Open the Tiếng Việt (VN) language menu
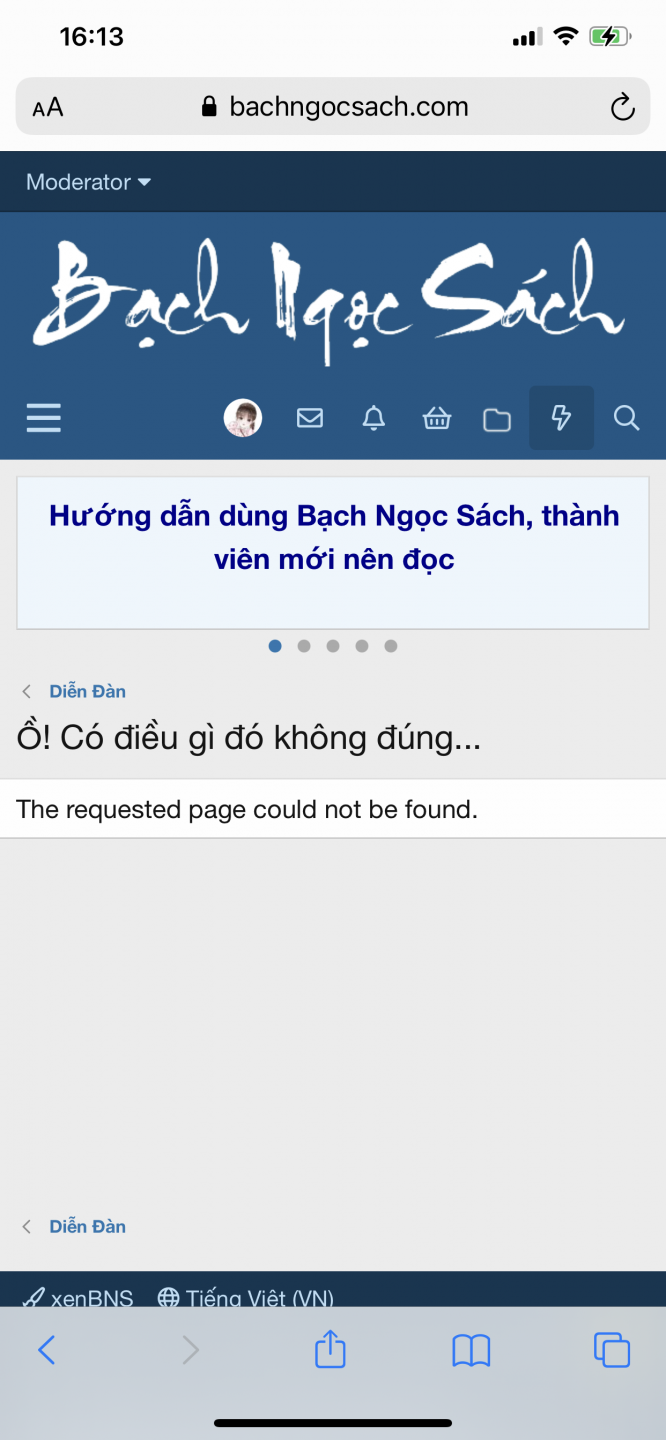The width and height of the screenshot is (666, 1440). tap(246, 1298)
